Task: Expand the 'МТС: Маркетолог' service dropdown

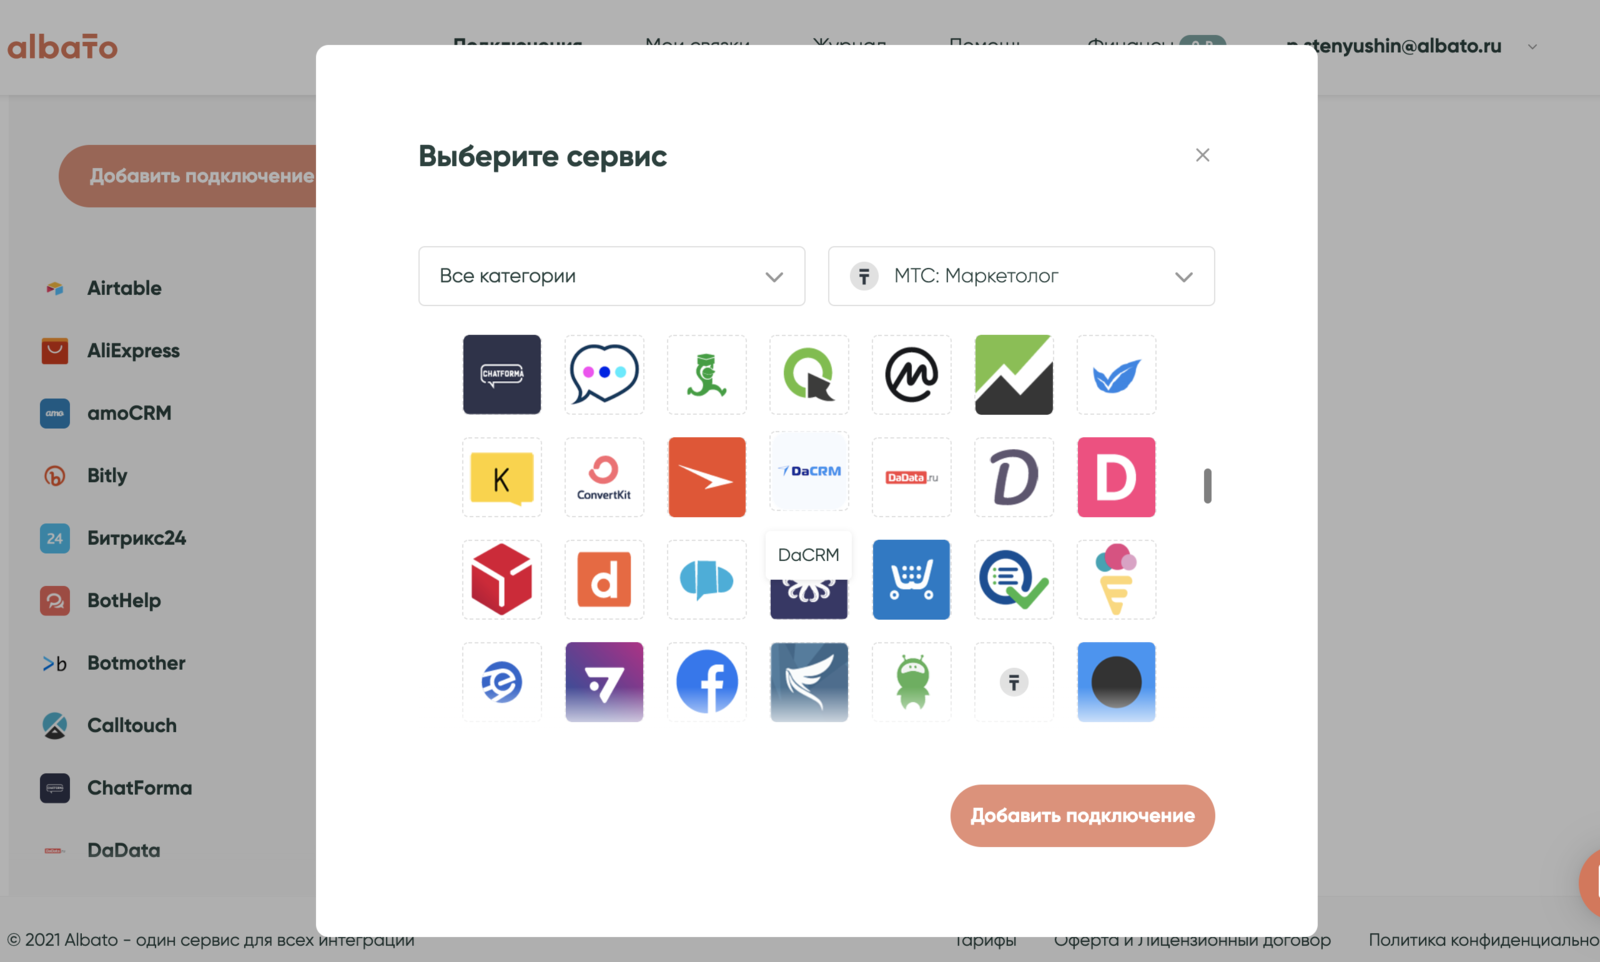Action: (1021, 276)
